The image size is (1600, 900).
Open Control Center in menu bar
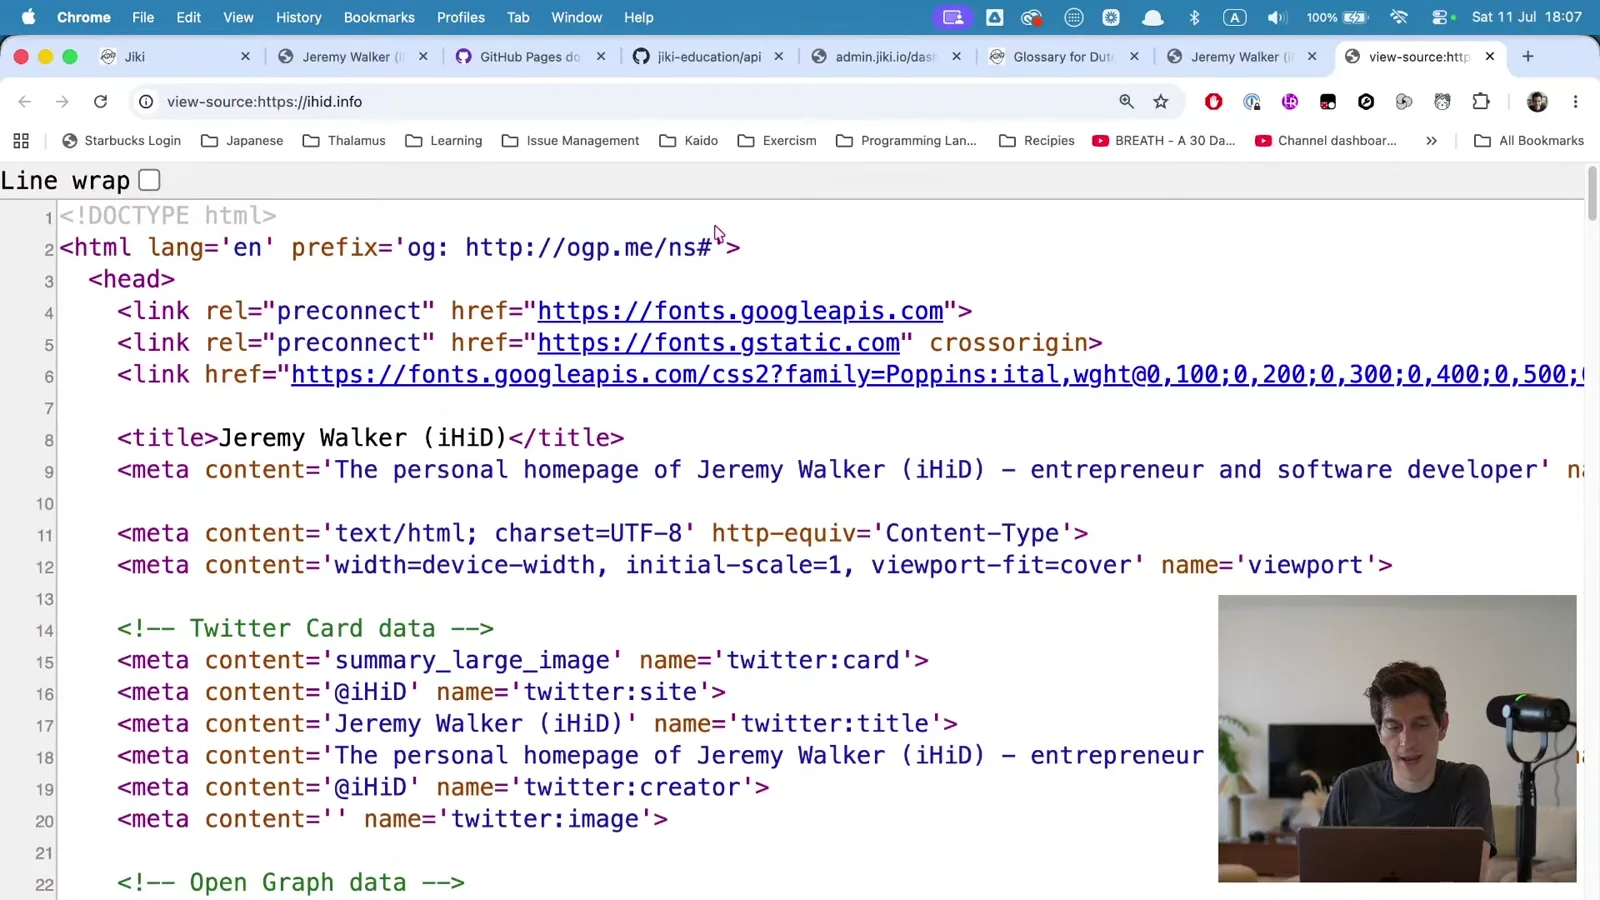(x=1441, y=17)
